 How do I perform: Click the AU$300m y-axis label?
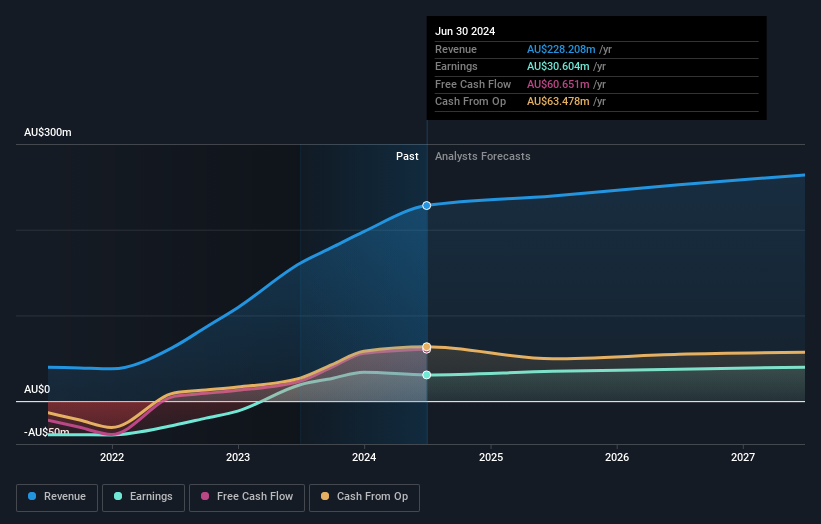pos(48,132)
